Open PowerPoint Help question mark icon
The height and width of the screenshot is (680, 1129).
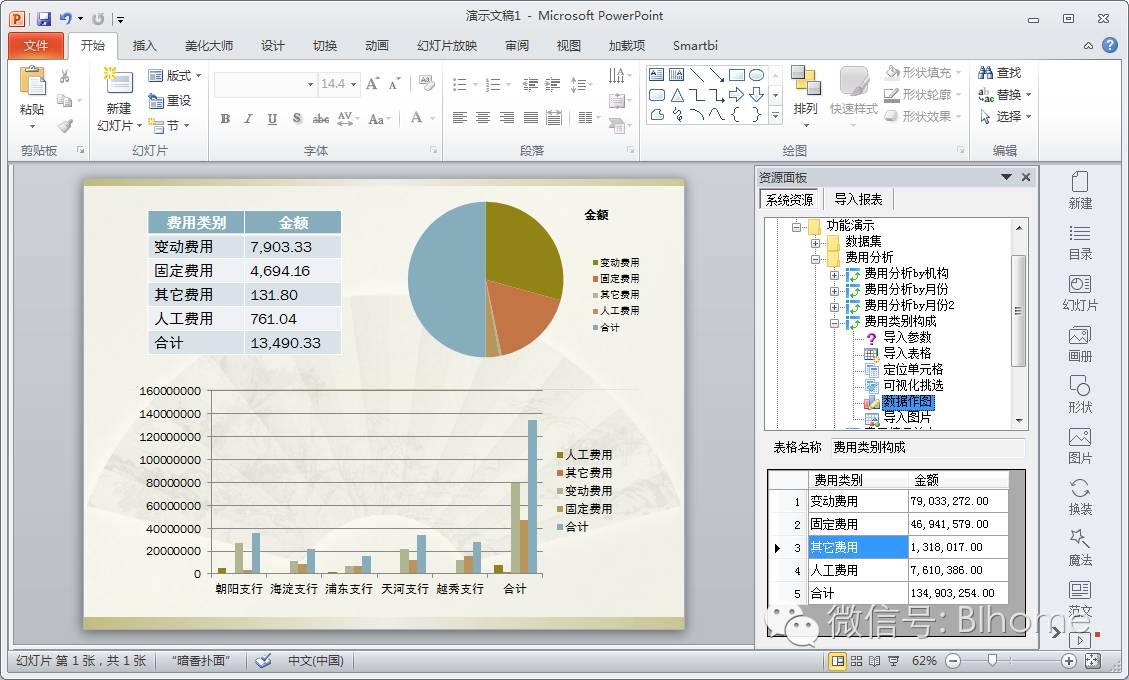coord(1109,45)
